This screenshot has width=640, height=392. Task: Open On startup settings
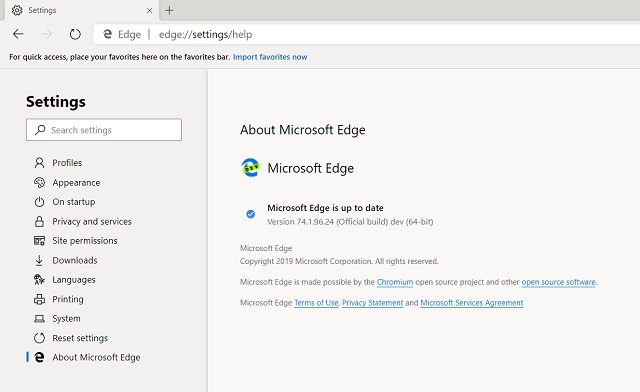point(73,202)
